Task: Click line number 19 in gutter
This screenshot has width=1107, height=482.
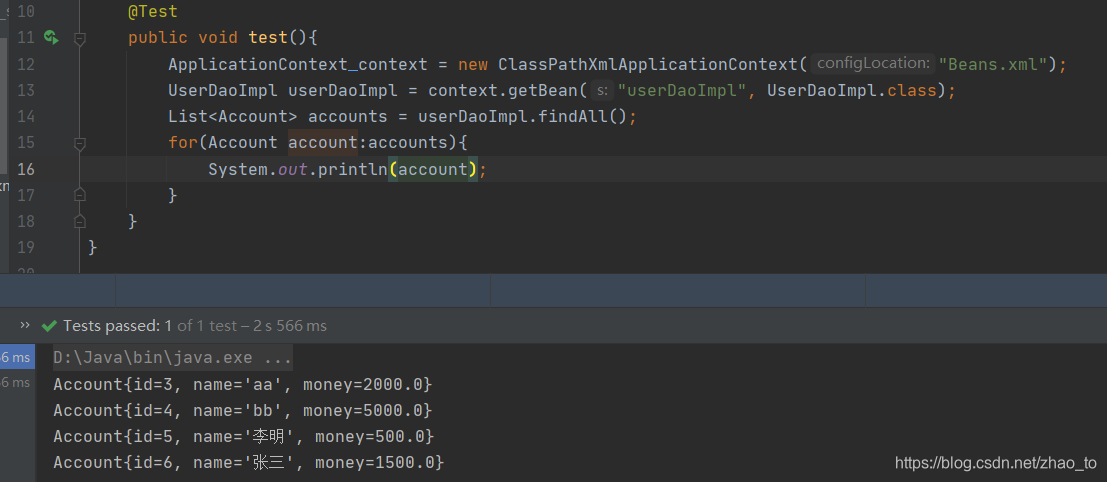Action: coord(25,247)
